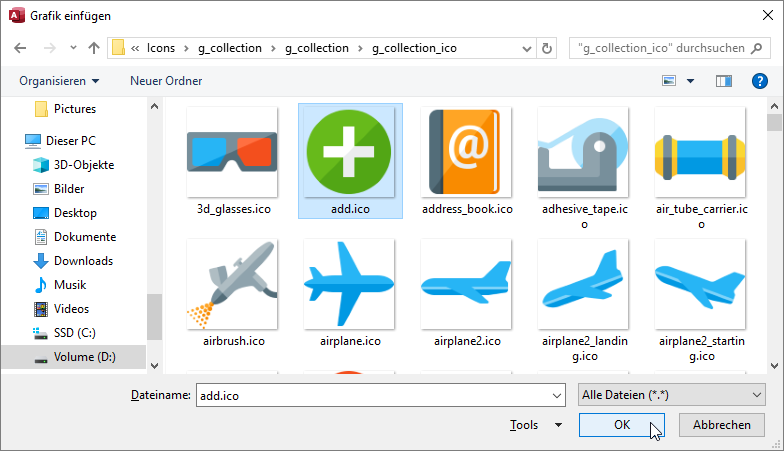Image resolution: width=784 pixels, height=451 pixels.
Task: Select the airplane2_landing.ico icon
Action: pos(583,284)
